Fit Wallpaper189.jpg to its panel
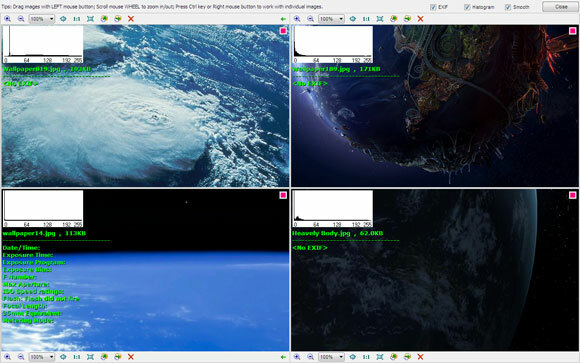580x363 pixels. [380, 19]
